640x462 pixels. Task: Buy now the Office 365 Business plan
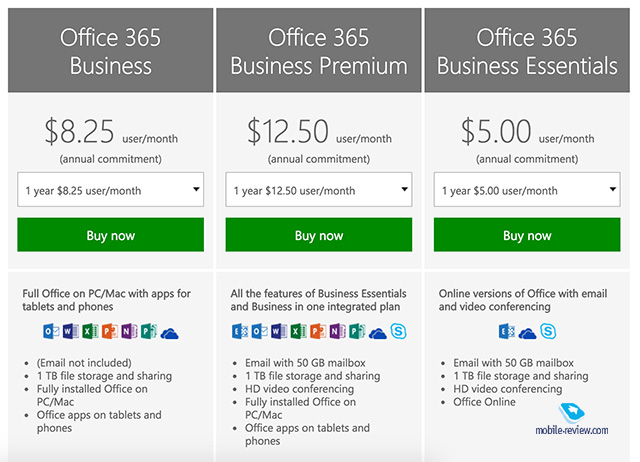tap(111, 235)
